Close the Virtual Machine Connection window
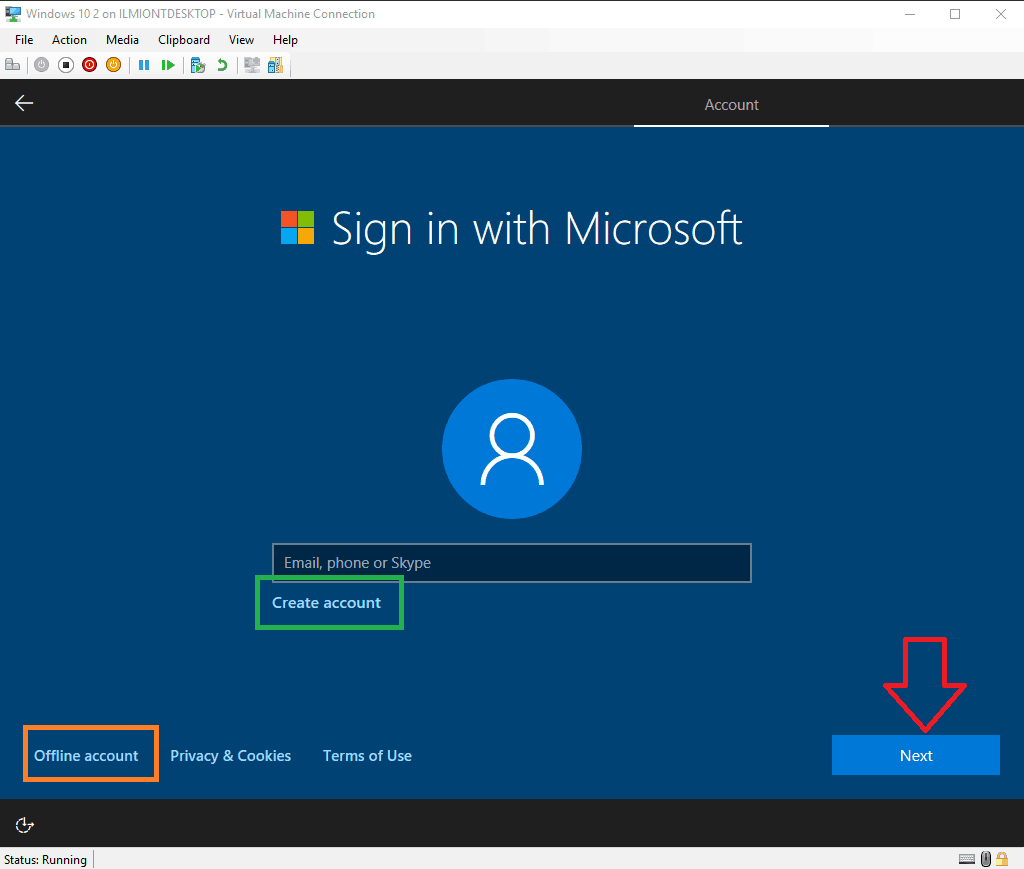1024x869 pixels. 1000,14
